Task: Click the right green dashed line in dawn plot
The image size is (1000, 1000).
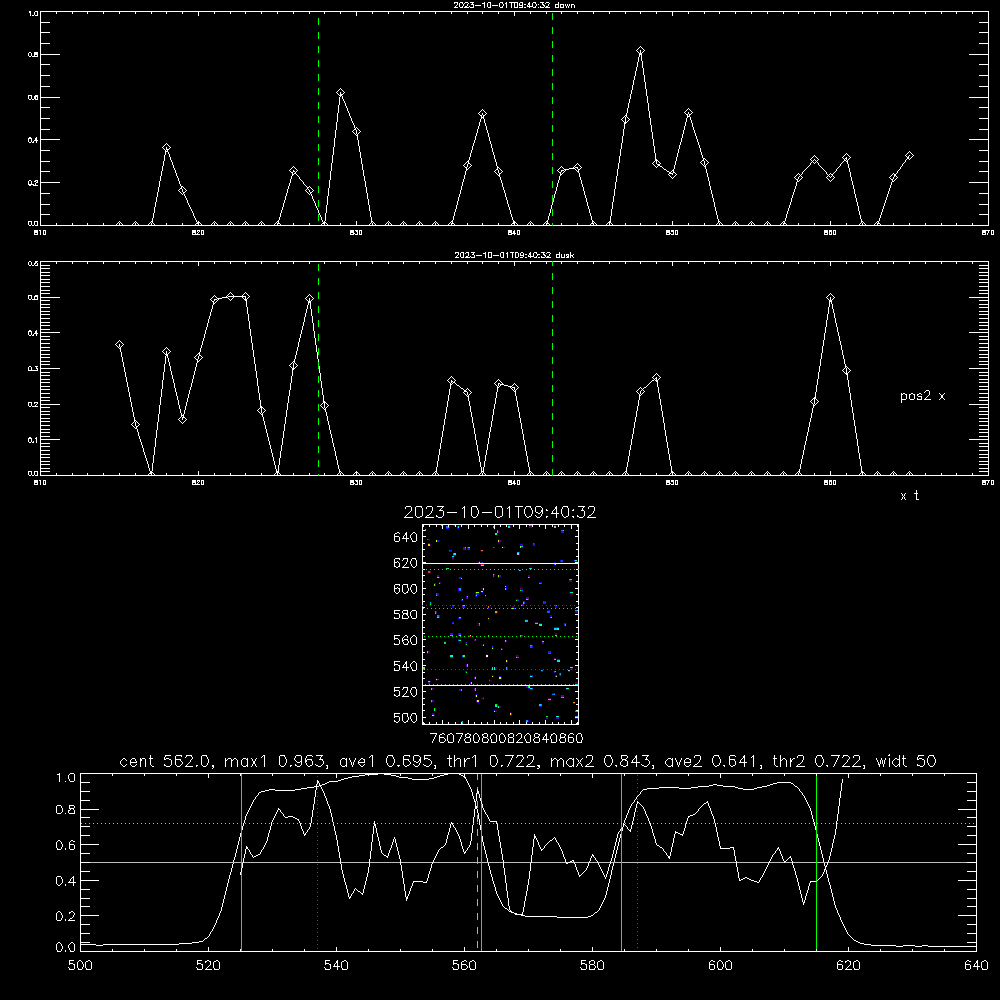Action: pyautogui.click(x=552, y=119)
